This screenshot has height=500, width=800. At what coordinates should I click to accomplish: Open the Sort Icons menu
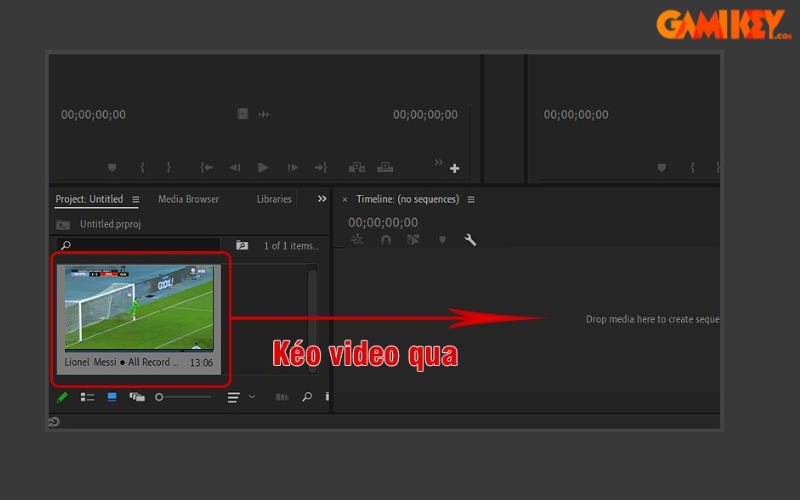(234, 397)
